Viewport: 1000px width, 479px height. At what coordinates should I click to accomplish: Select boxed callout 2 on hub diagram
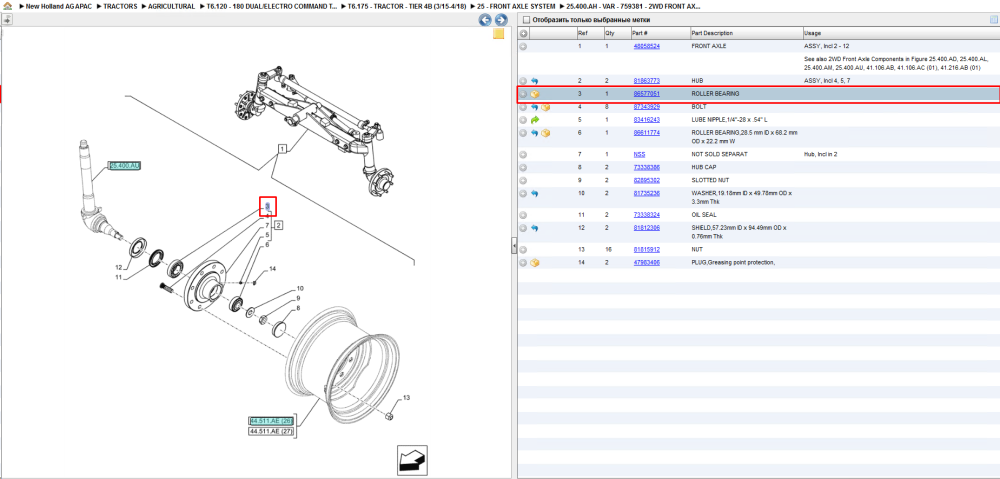coord(279,225)
